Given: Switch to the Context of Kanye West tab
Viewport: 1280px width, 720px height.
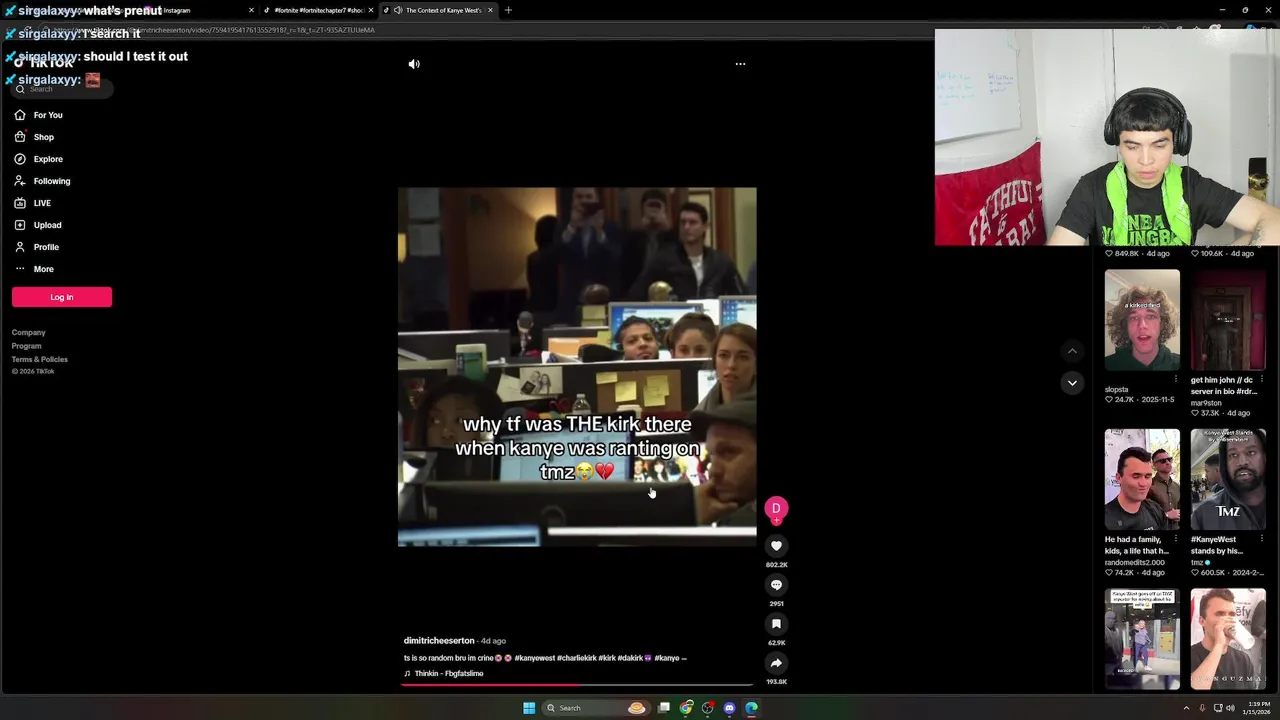Looking at the screenshot, I should (437, 10).
